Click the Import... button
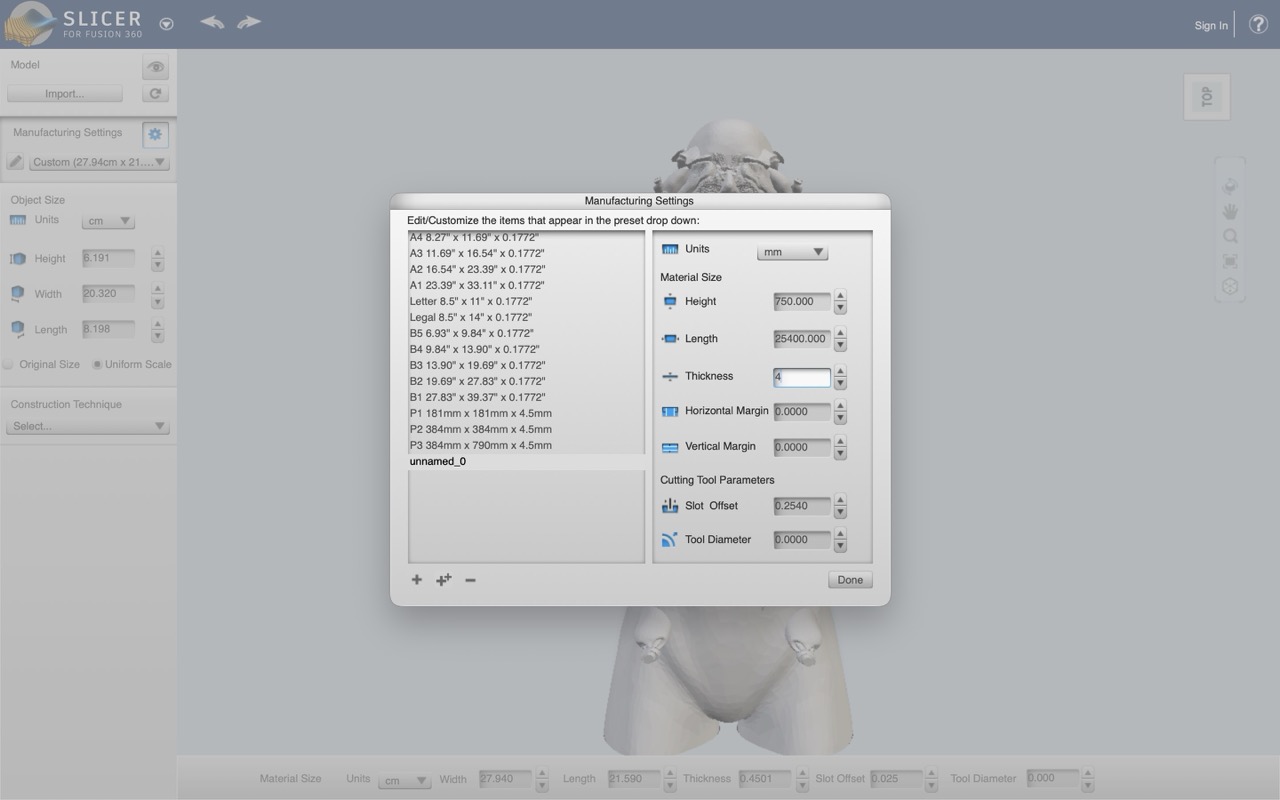The width and height of the screenshot is (1280, 800). (65, 94)
